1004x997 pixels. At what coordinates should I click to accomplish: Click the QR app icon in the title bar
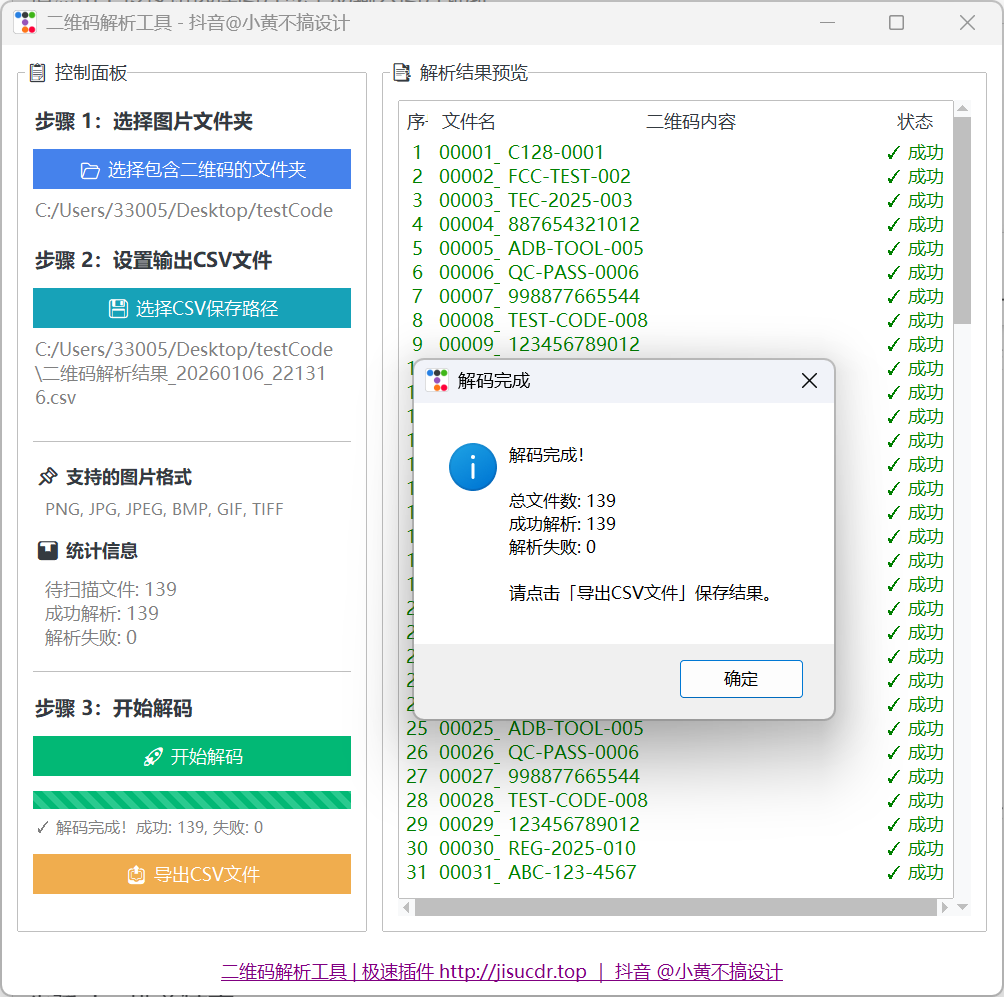pyautogui.click(x=25, y=21)
